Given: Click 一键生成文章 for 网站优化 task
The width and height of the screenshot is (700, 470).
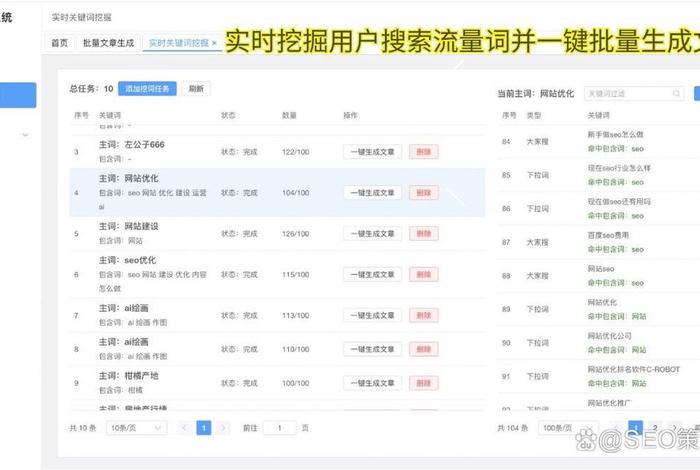Looking at the screenshot, I should pos(372,193).
